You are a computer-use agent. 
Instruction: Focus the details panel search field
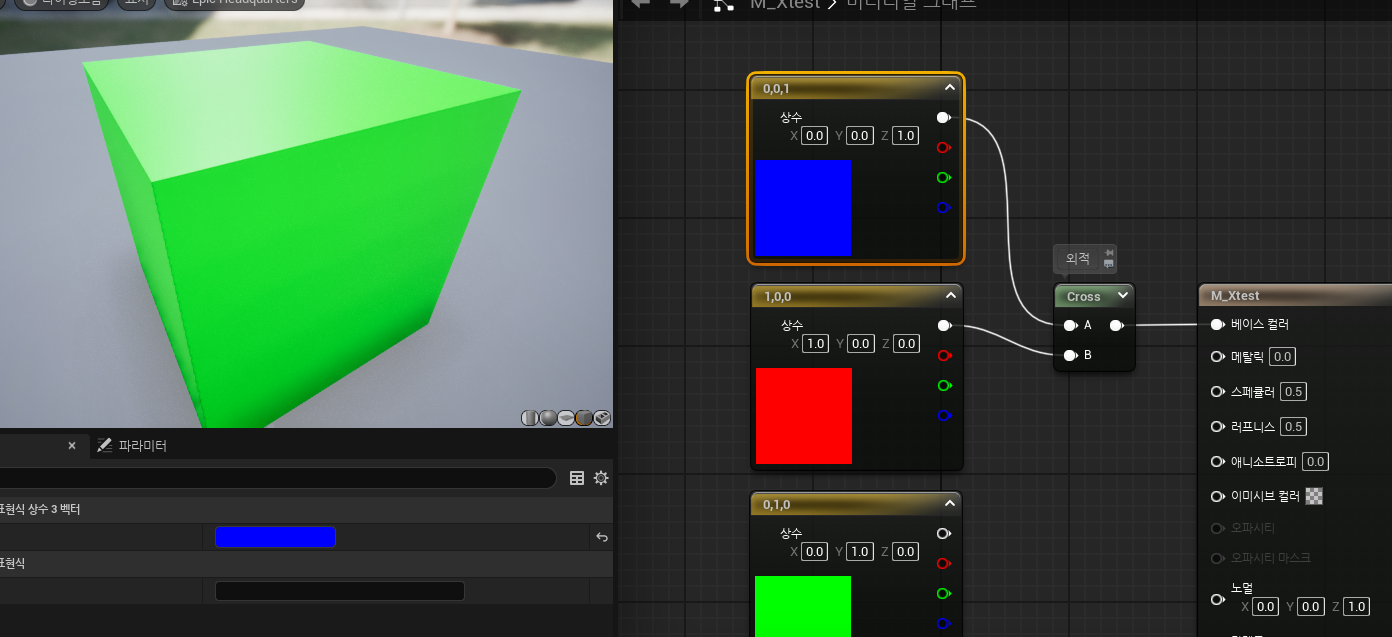pos(277,478)
